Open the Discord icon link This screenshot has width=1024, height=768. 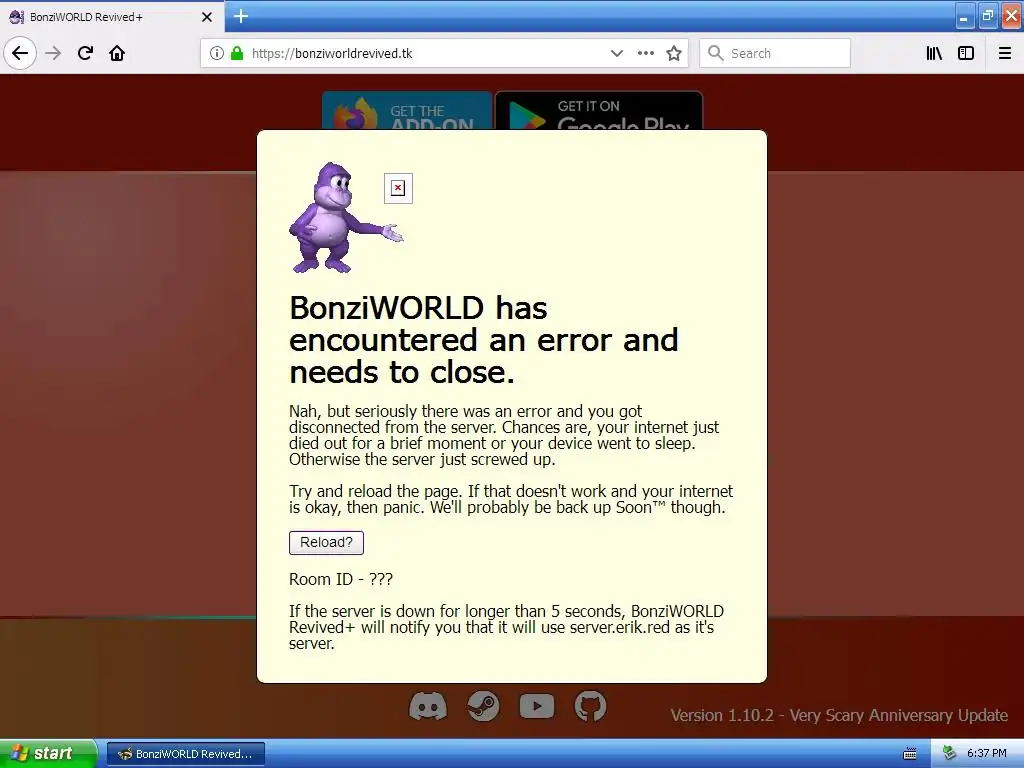point(428,707)
